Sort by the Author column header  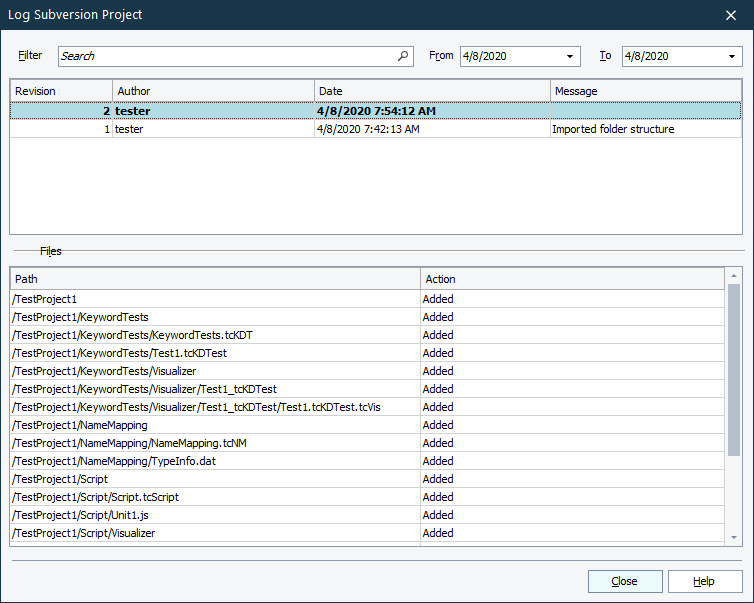pos(213,91)
